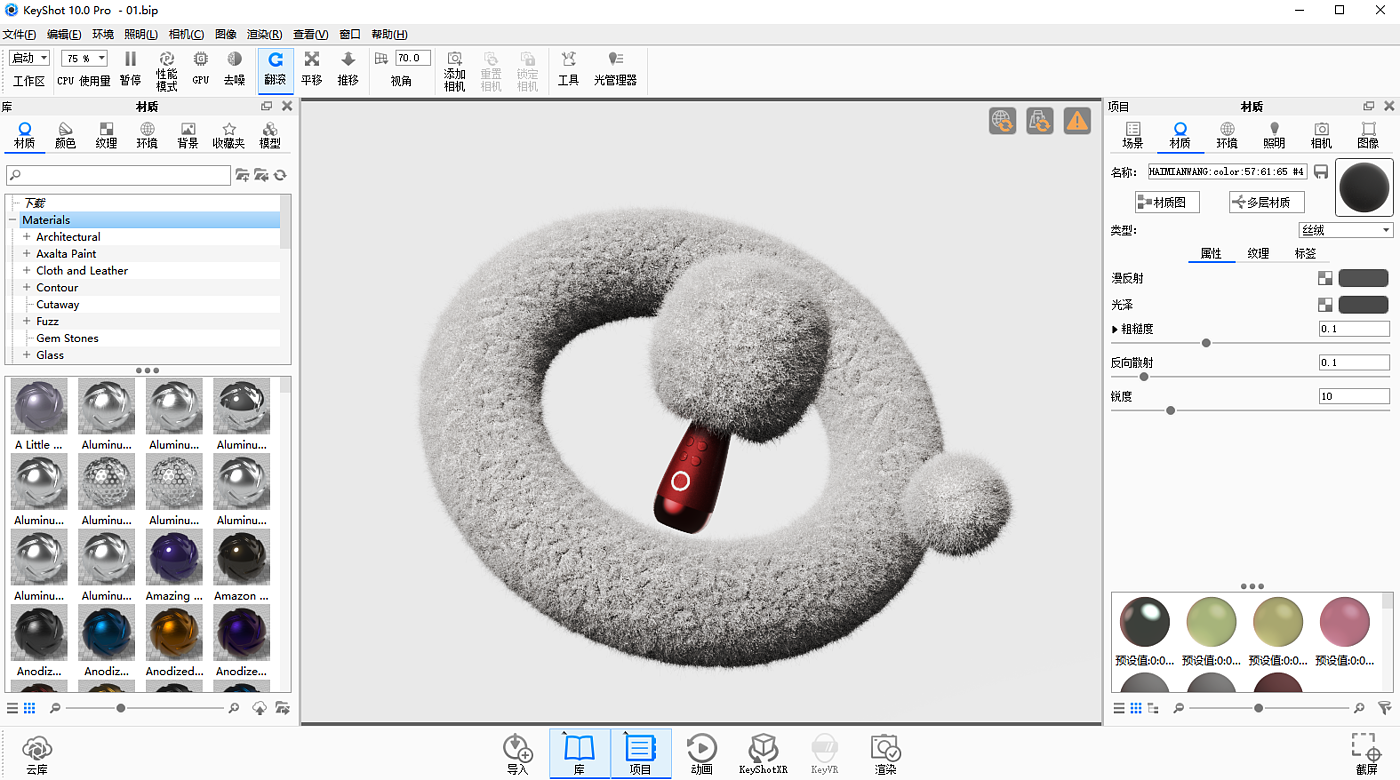Image resolution: width=1400 pixels, height=780 pixels.
Task: Toggle GPU rendering mode
Action: coord(201,68)
